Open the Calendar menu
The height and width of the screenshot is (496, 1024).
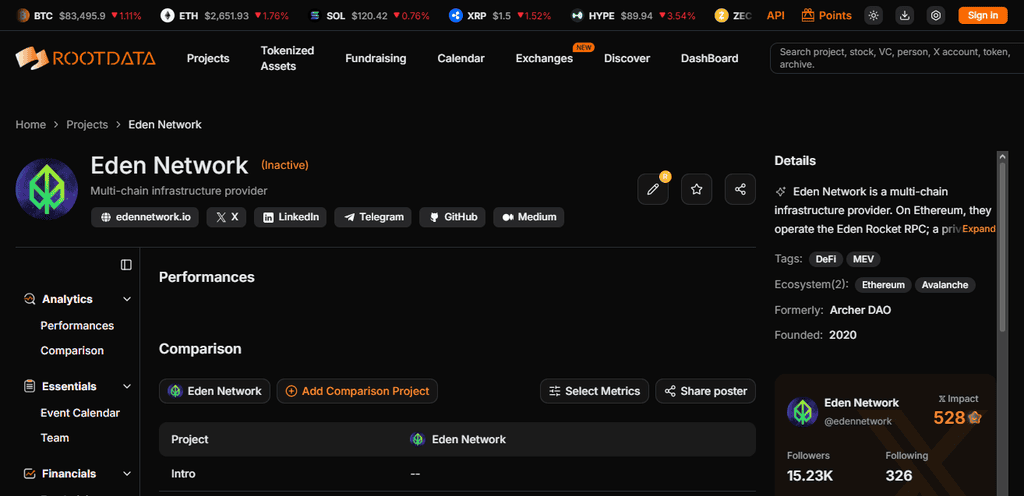pos(461,58)
